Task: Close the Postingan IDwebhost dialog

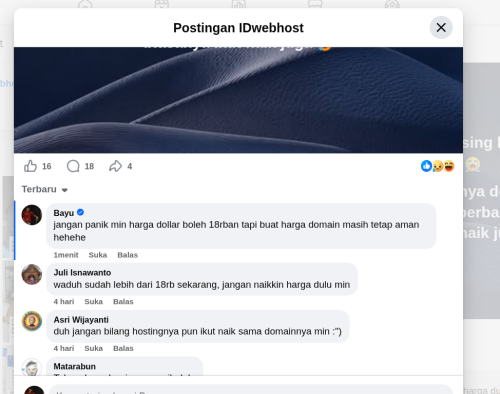Action: (441, 28)
